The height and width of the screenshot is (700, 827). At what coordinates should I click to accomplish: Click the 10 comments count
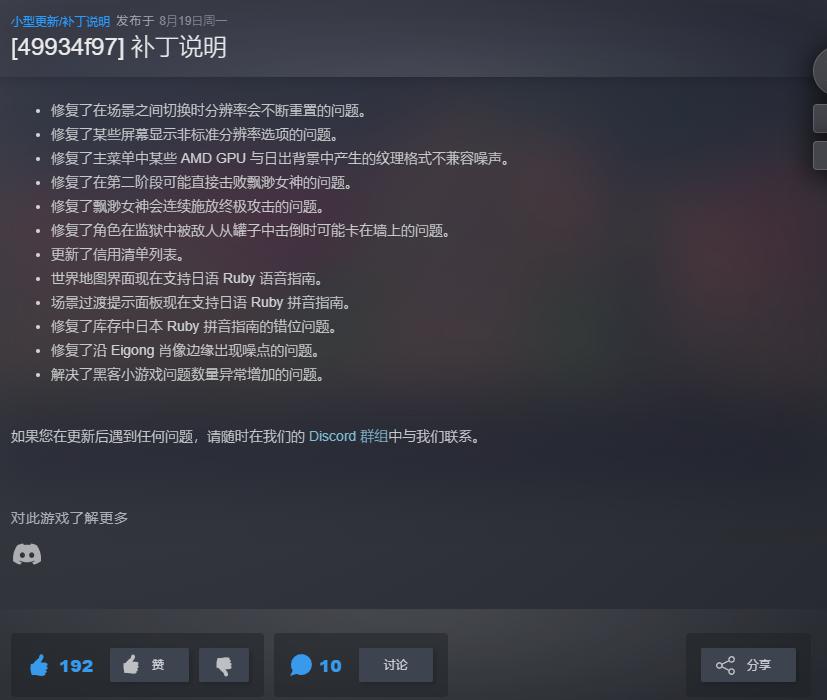coord(330,666)
